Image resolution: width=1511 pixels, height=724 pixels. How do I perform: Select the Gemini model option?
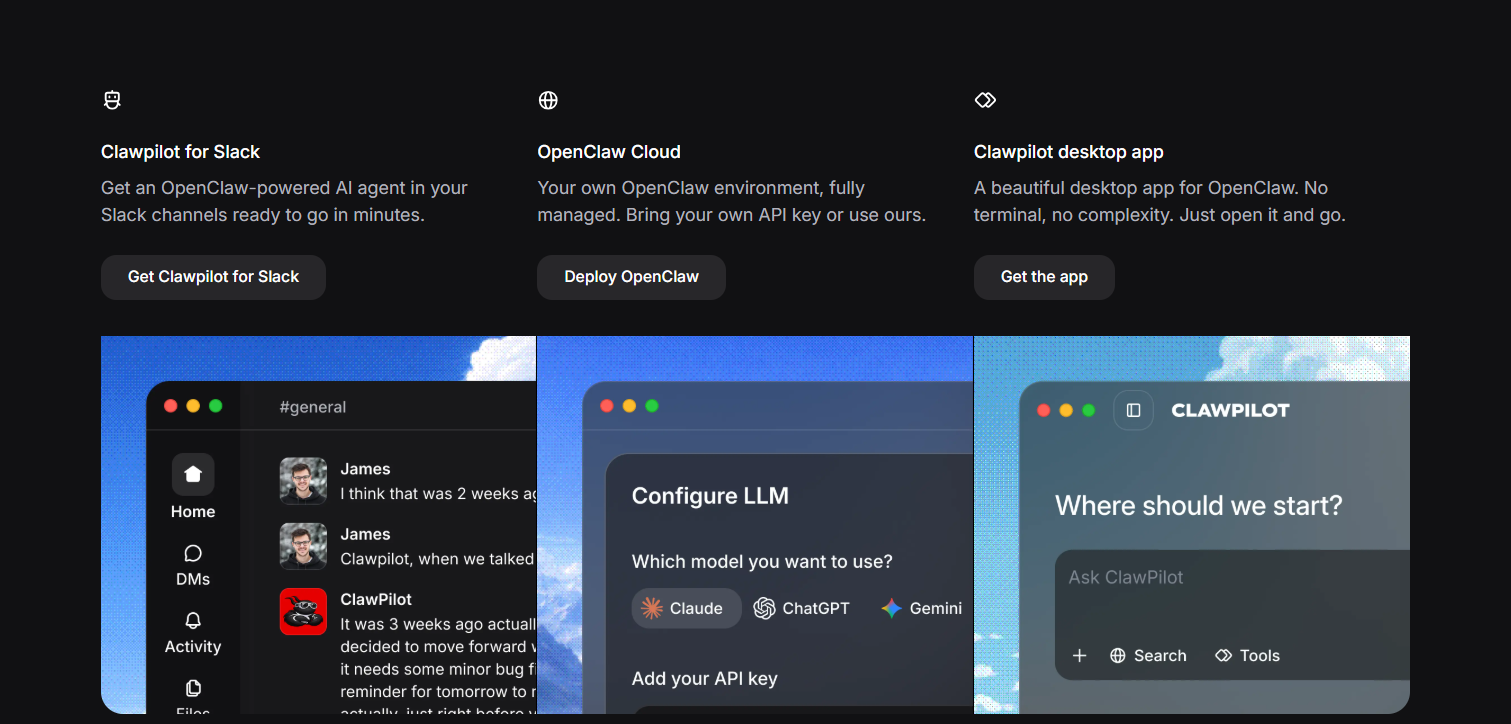[x=921, y=608]
